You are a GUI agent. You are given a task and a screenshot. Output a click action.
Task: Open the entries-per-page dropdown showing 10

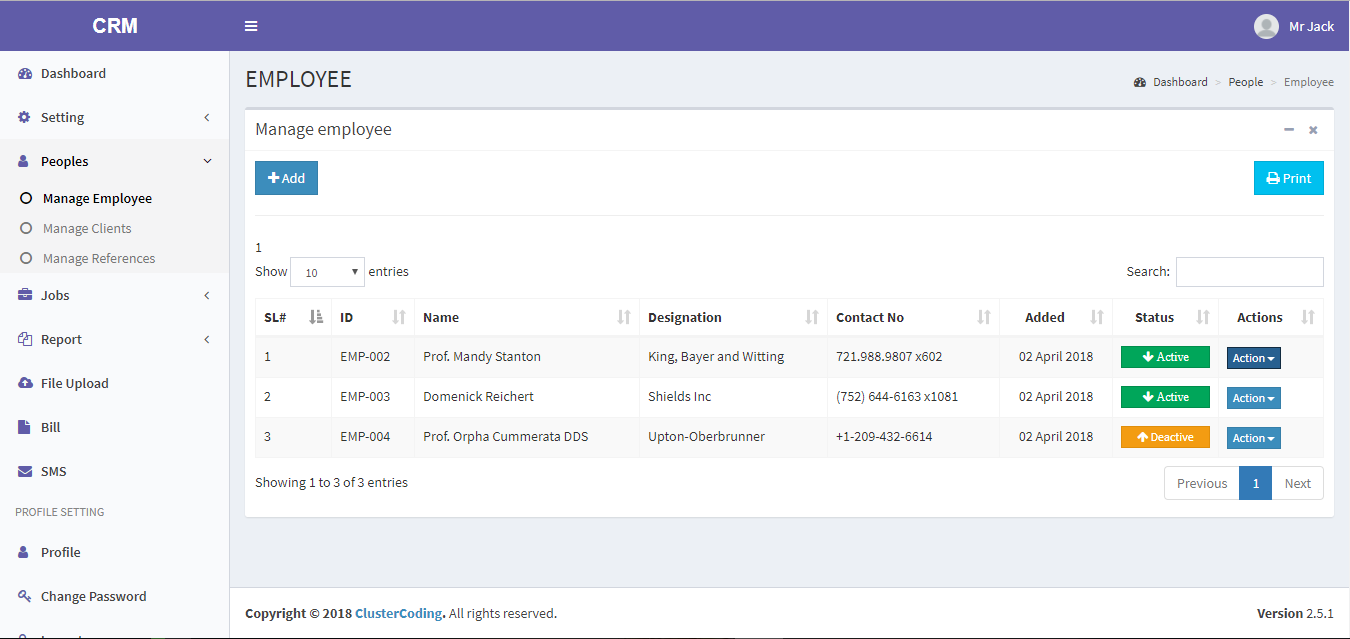tap(327, 272)
